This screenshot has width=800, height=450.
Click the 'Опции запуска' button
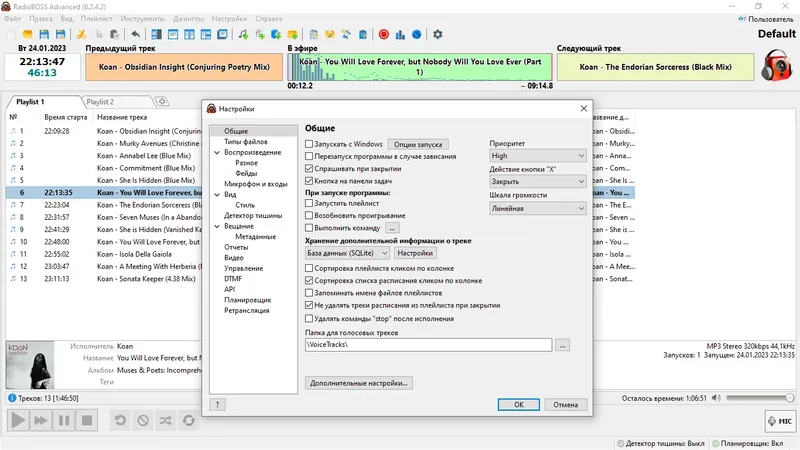tap(418, 144)
